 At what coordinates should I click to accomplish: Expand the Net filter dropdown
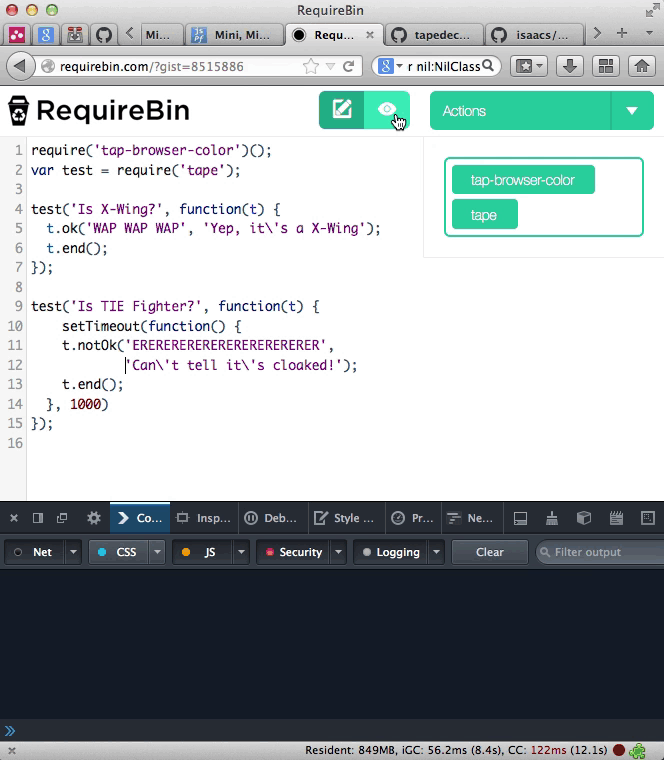(x=73, y=552)
